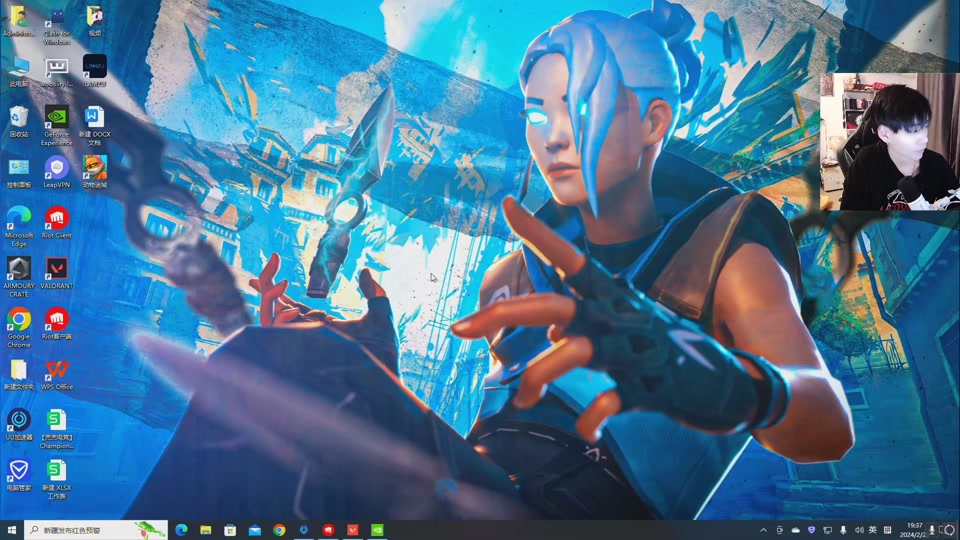Open UU加速器 desktop shortcut
This screenshot has height=540, width=960.
click(x=19, y=425)
